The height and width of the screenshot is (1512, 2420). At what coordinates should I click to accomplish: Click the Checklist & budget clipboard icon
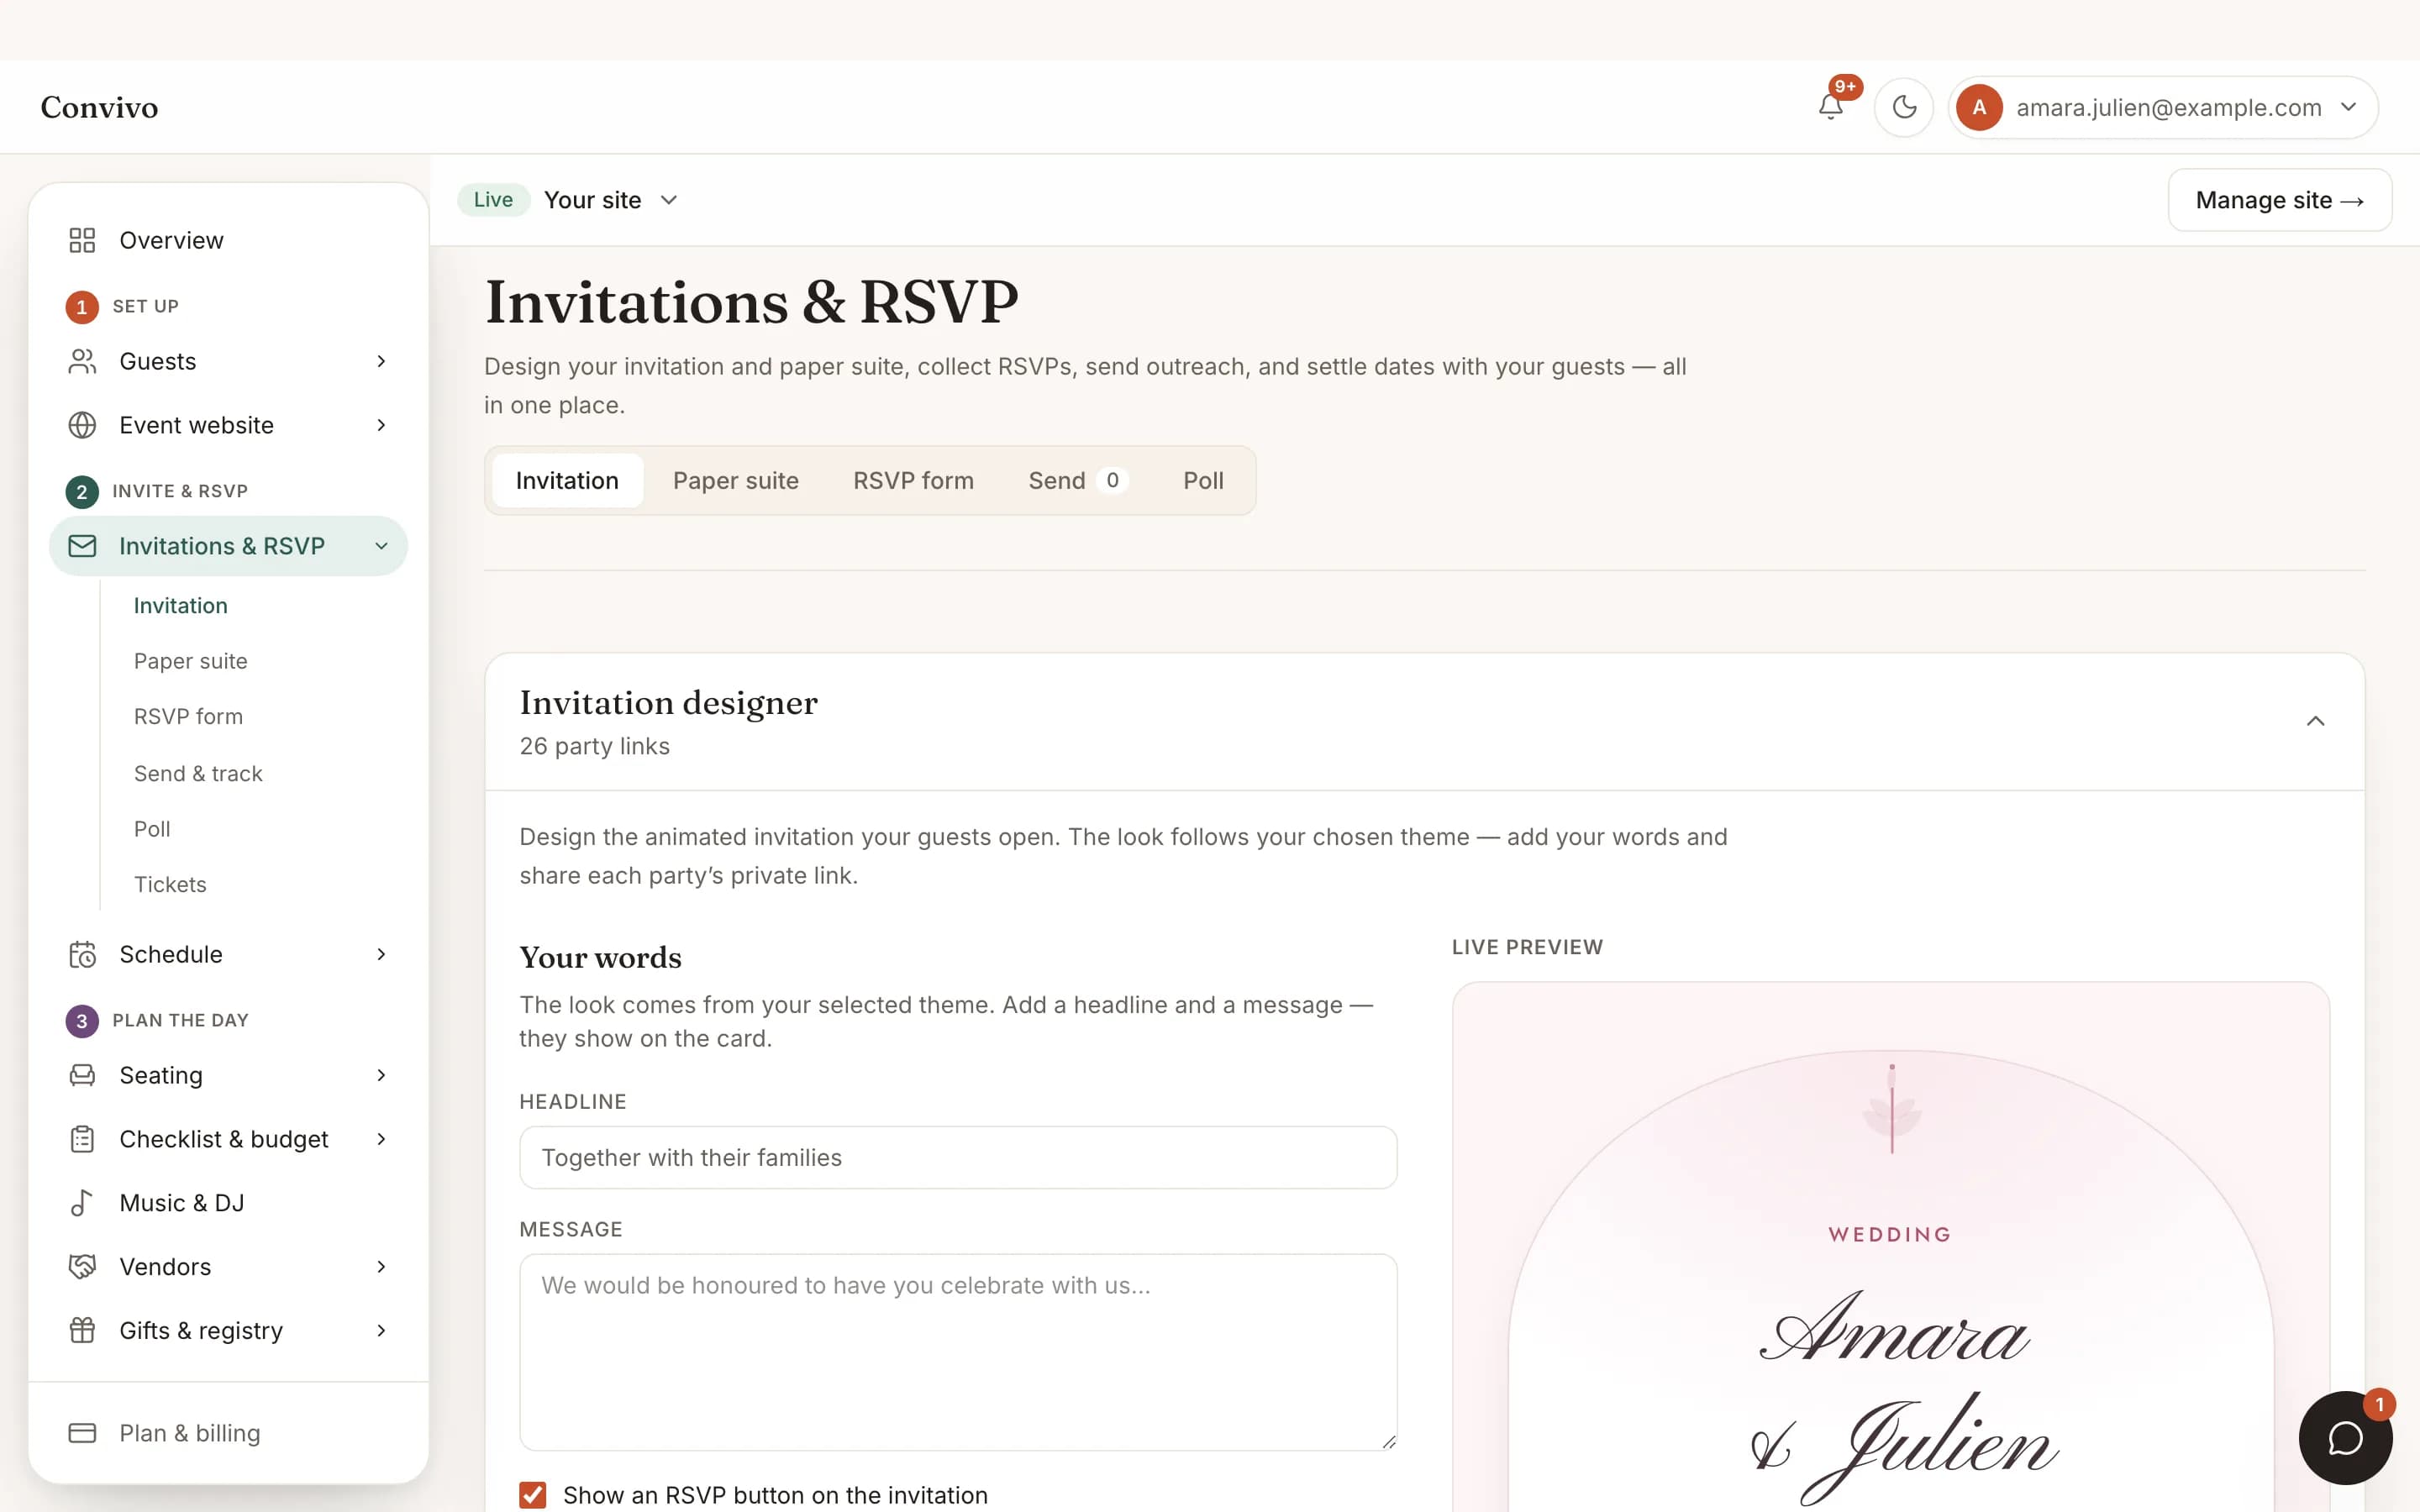pyautogui.click(x=82, y=1139)
